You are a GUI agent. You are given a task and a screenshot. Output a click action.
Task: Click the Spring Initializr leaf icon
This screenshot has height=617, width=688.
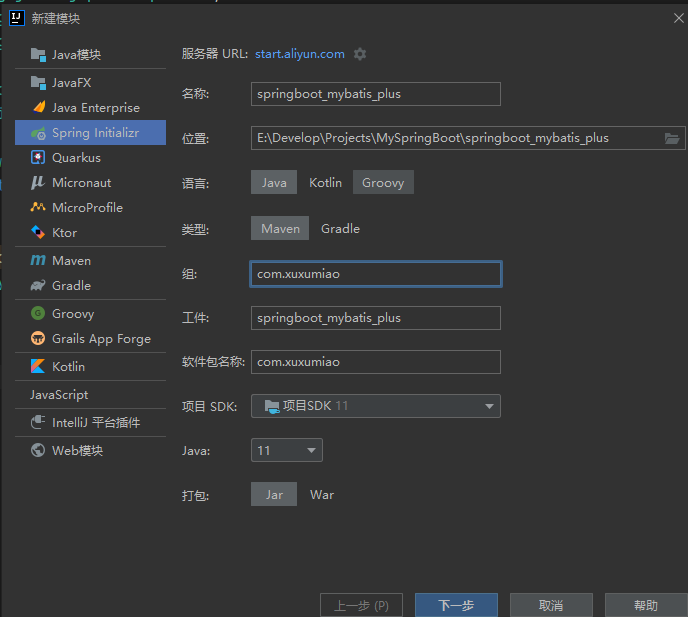pos(38,133)
